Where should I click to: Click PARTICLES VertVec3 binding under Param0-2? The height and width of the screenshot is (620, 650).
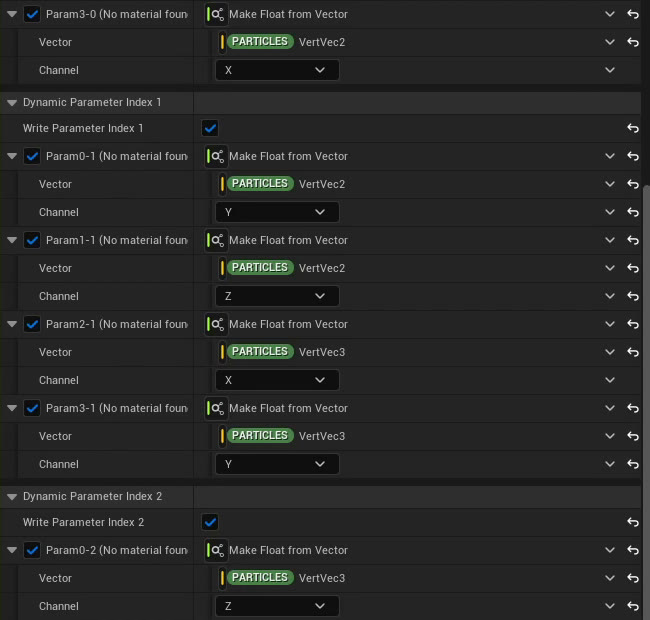(x=286, y=578)
